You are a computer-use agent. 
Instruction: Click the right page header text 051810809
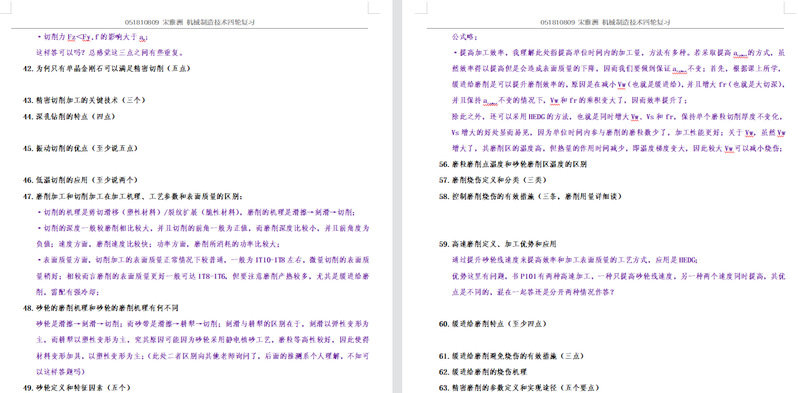(x=605, y=22)
